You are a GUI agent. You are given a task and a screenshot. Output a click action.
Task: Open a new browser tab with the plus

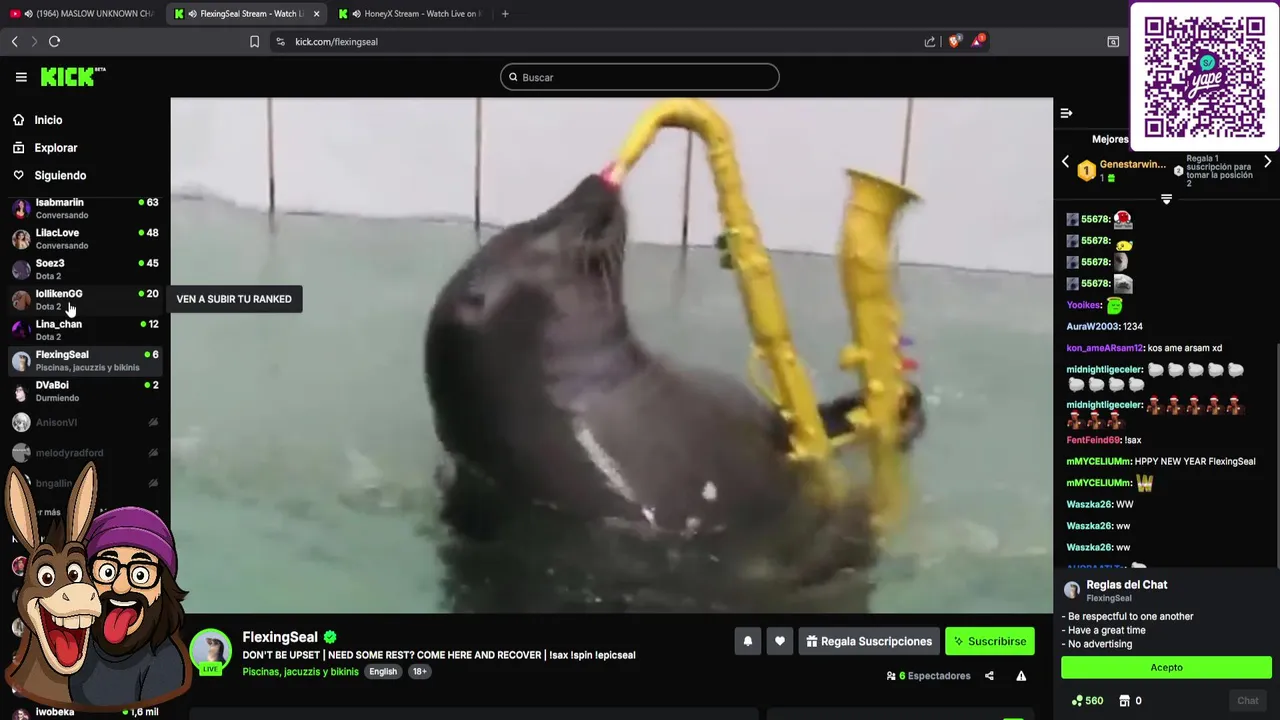coord(505,14)
